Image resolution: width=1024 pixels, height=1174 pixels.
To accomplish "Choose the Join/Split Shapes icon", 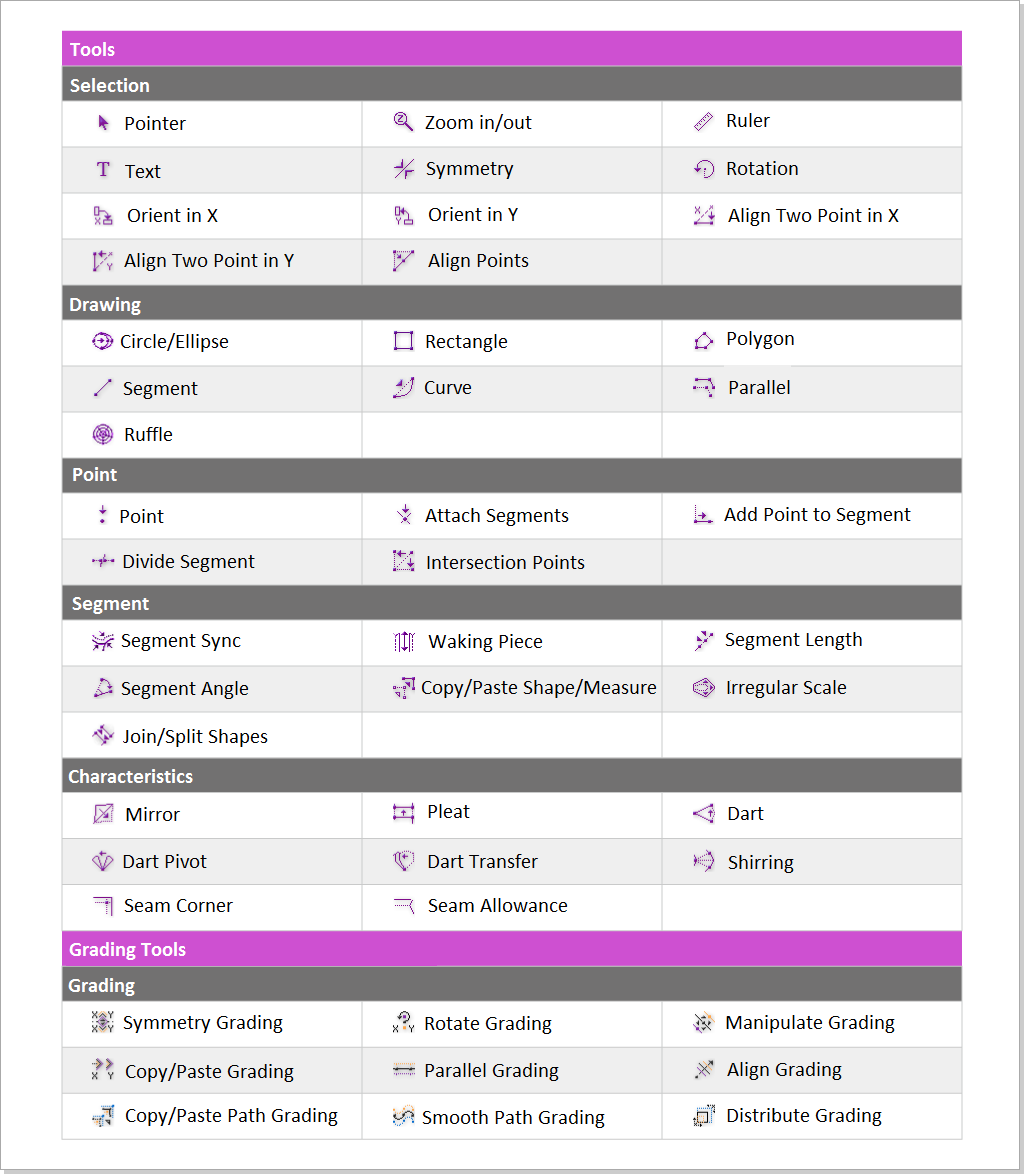I will pos(103,736).
